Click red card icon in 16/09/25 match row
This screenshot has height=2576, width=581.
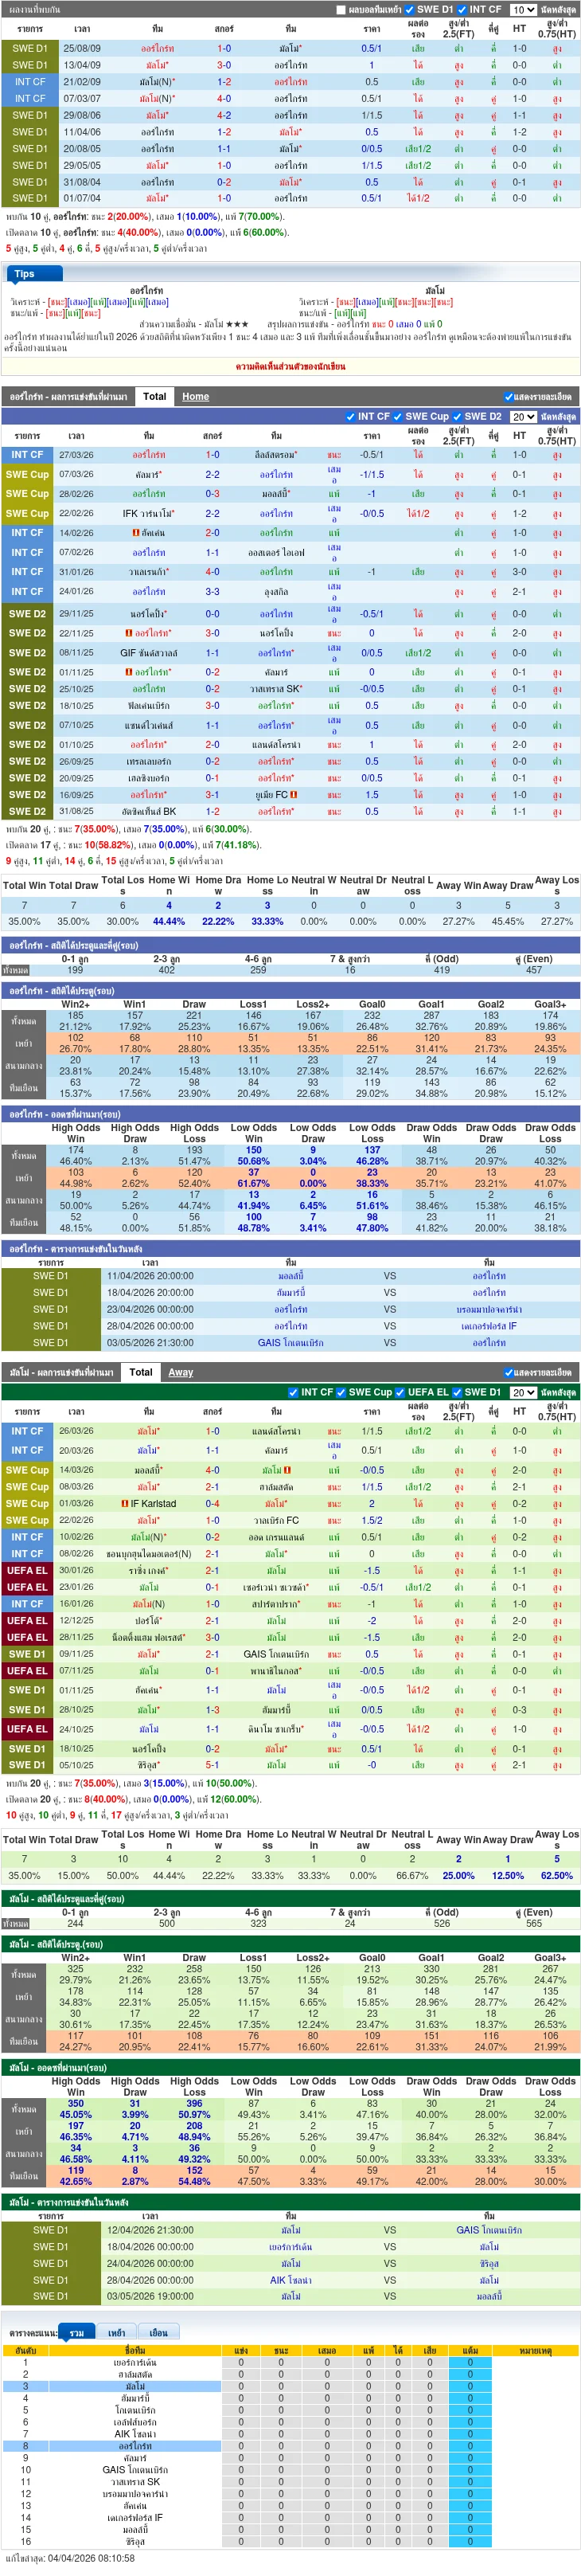point(294,795)
